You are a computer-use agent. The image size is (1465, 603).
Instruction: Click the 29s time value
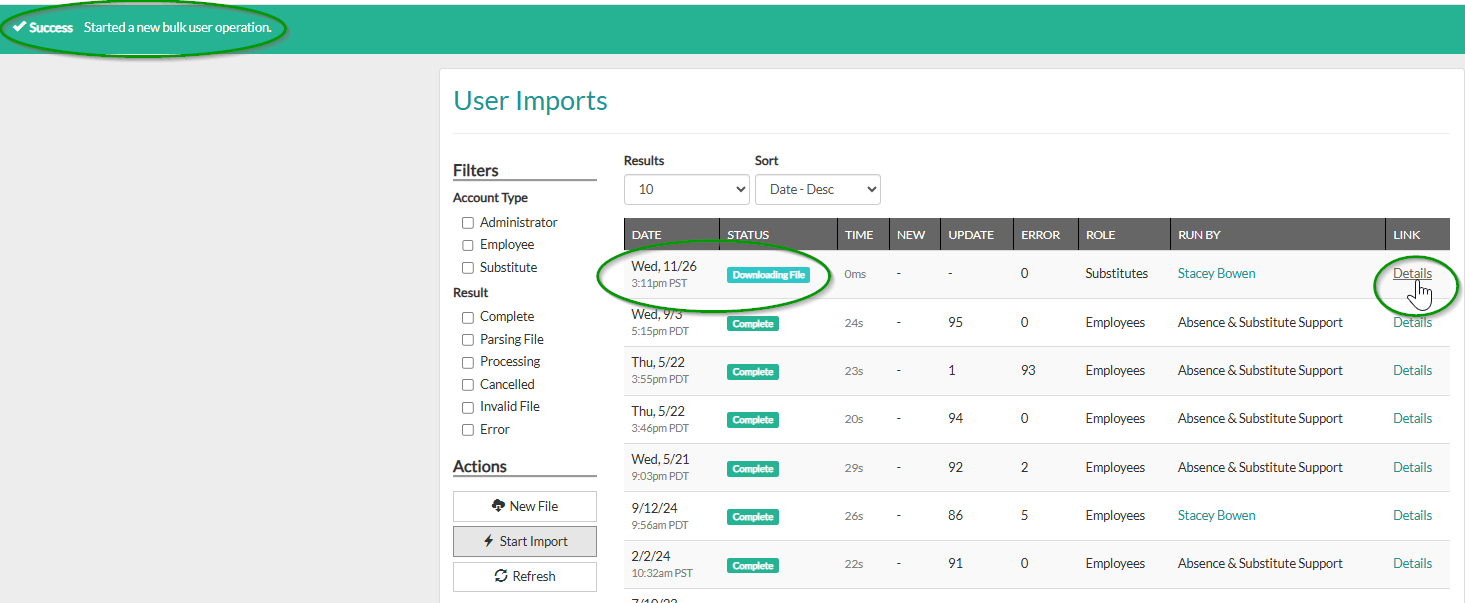point(854,467)
